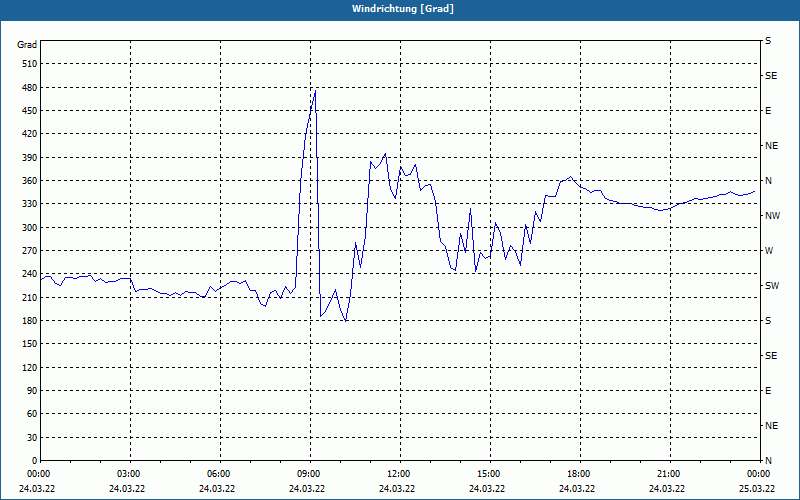Click the 15:00 time label
This screenshot has height=500, width=800.
click(x=489, y=474)
